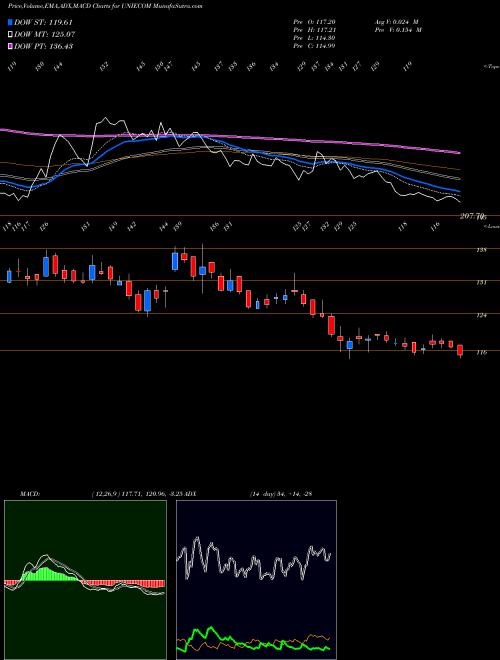Click the 'Pre H: 117.21' value

(x=314, y=30)
